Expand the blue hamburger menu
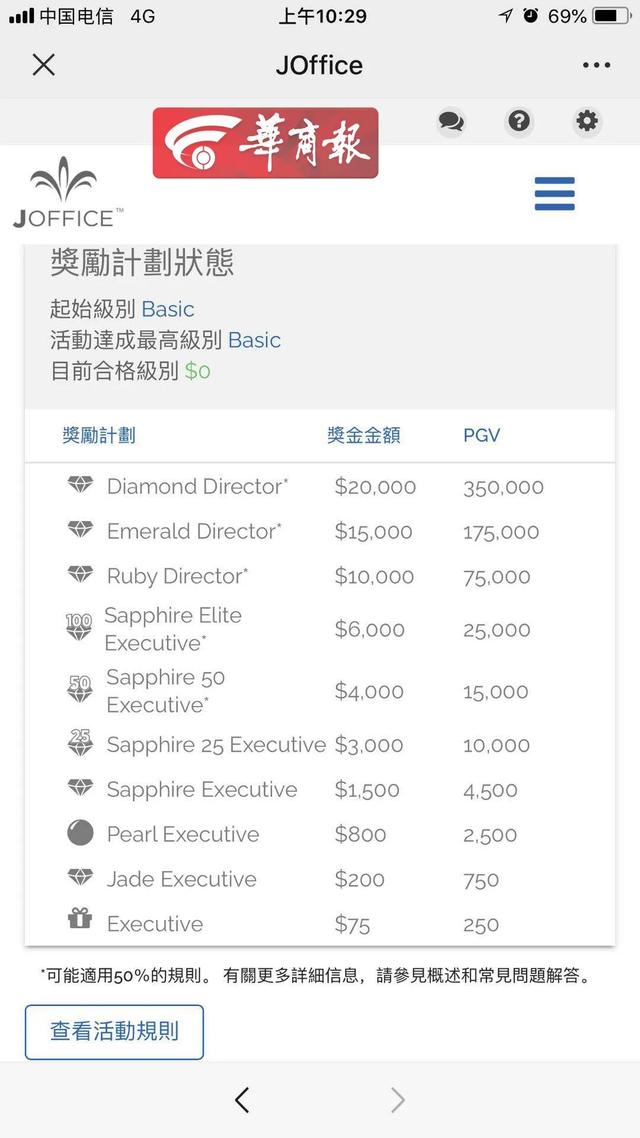640x1138 pixels. click(x=554, y=194)
